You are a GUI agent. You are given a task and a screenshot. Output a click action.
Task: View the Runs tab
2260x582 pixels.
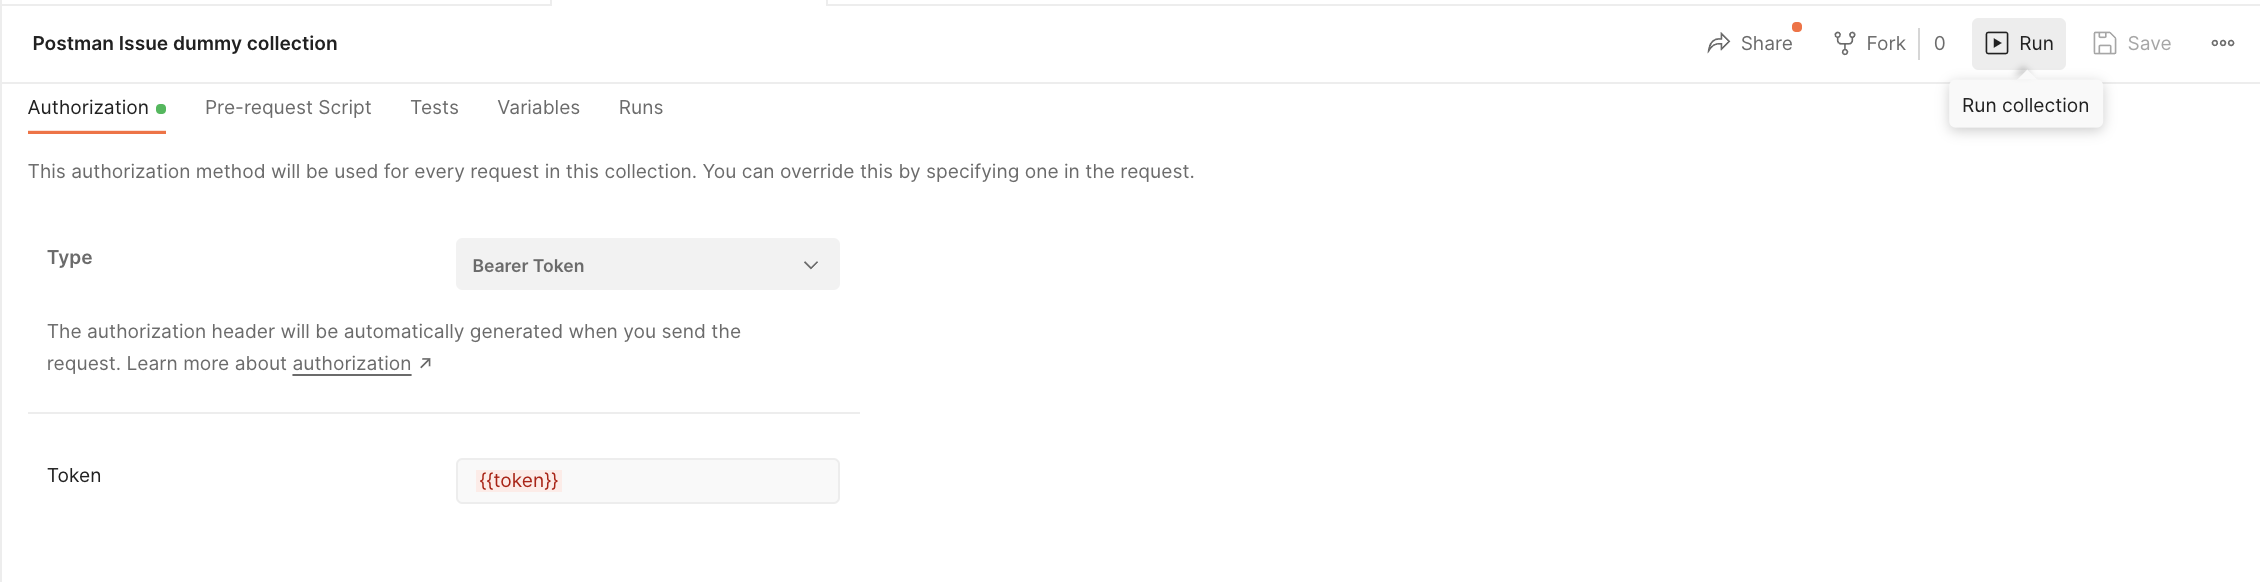(639, 107)
